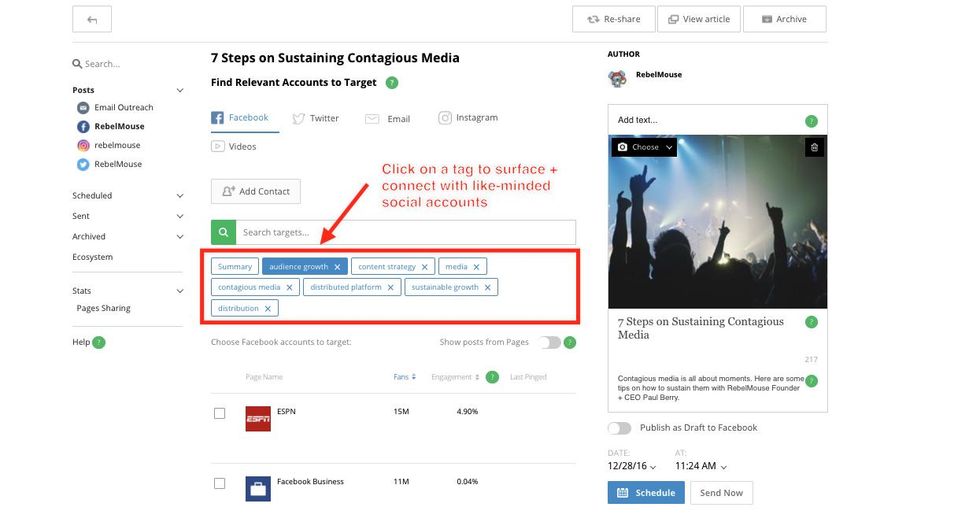Click the ESPN page logo
This screenshot has height=515, width=980.
(258, 418)
